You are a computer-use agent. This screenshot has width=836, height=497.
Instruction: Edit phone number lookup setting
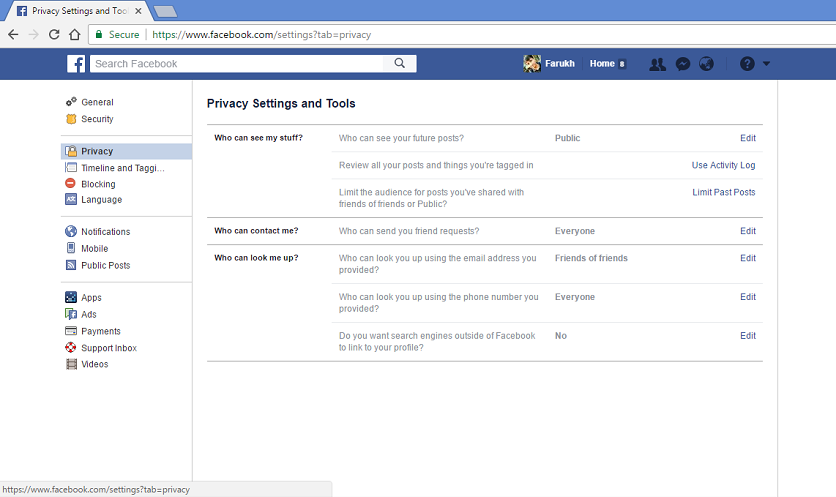coord(747,297)
